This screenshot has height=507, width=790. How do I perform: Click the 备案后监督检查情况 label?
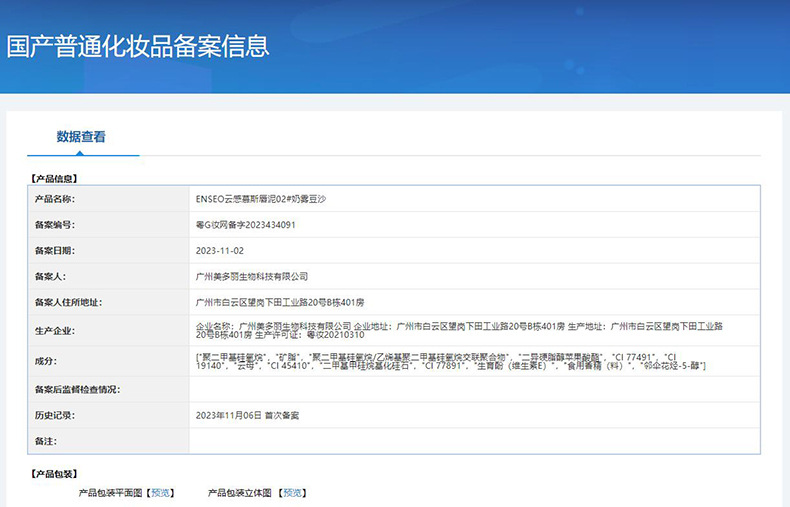[x=77, y=390]
